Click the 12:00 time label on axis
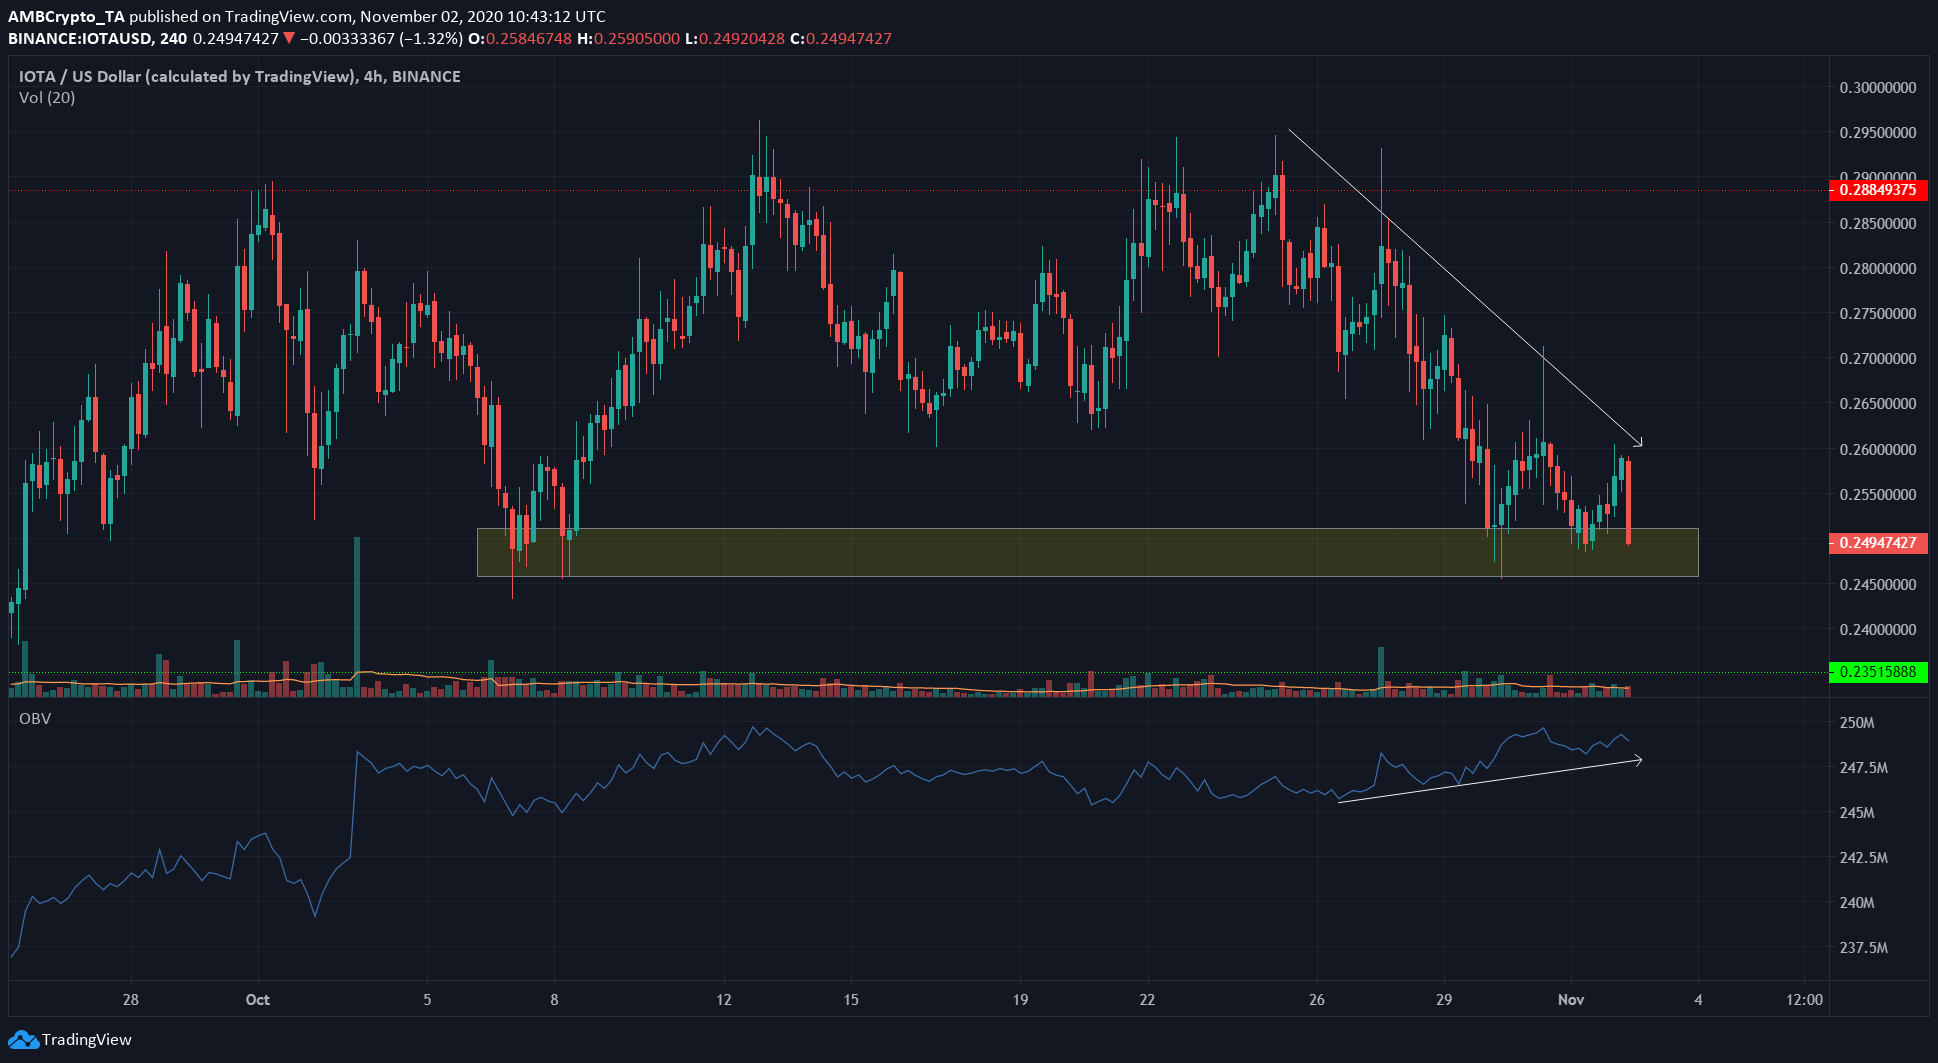The height and width of the screenshot is (1063, 1938). click(x=1804, y=1000)
